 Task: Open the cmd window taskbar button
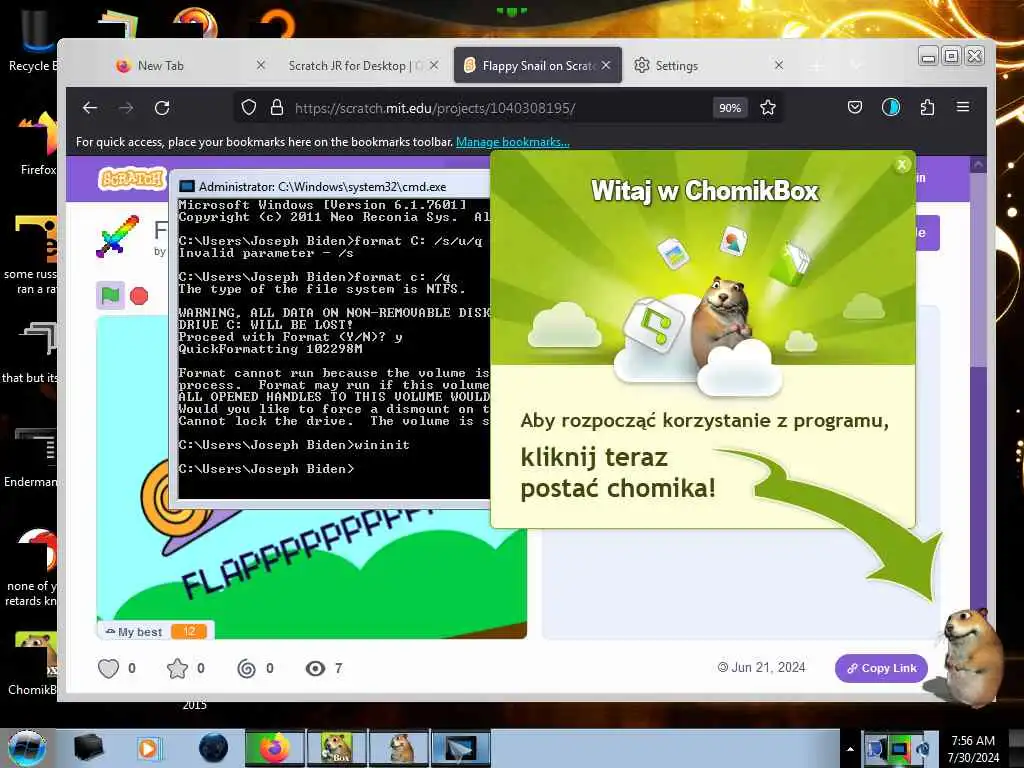coord(460,748)
